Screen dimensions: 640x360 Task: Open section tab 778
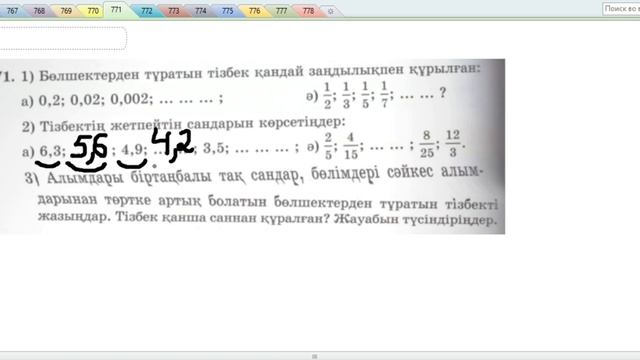(x=308, y=11)
